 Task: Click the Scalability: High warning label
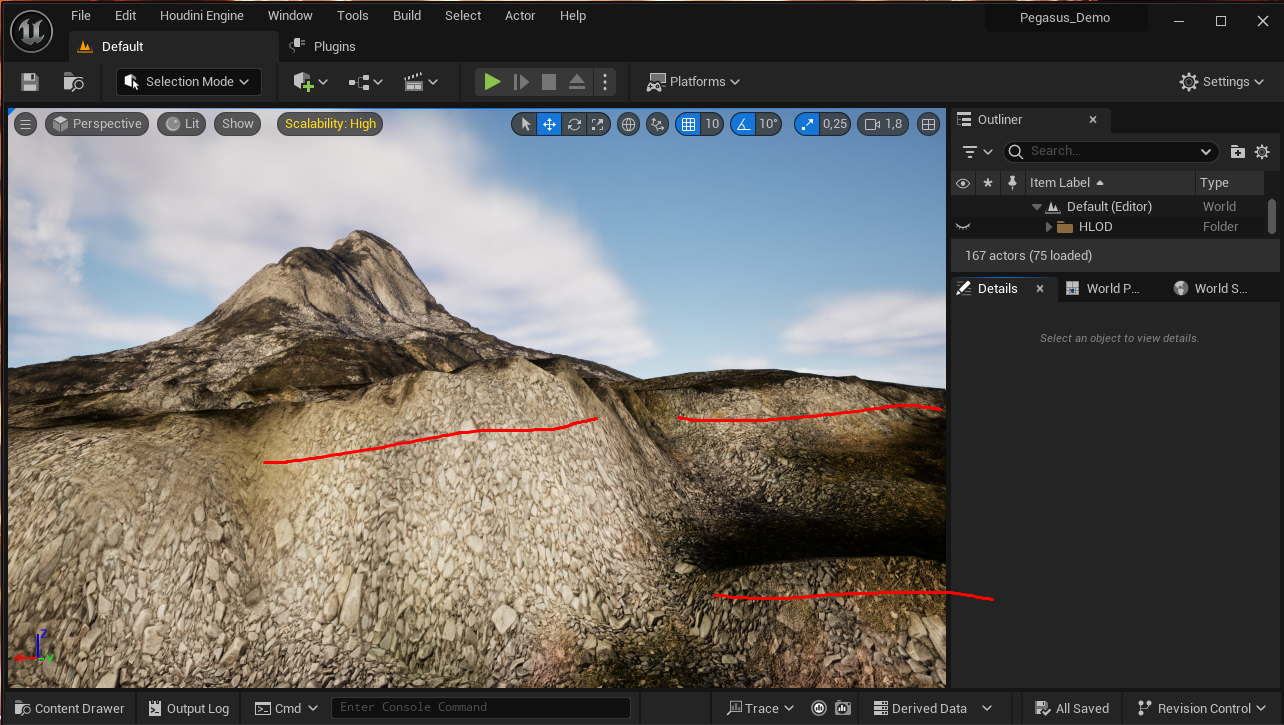click(x=330, y=124)
